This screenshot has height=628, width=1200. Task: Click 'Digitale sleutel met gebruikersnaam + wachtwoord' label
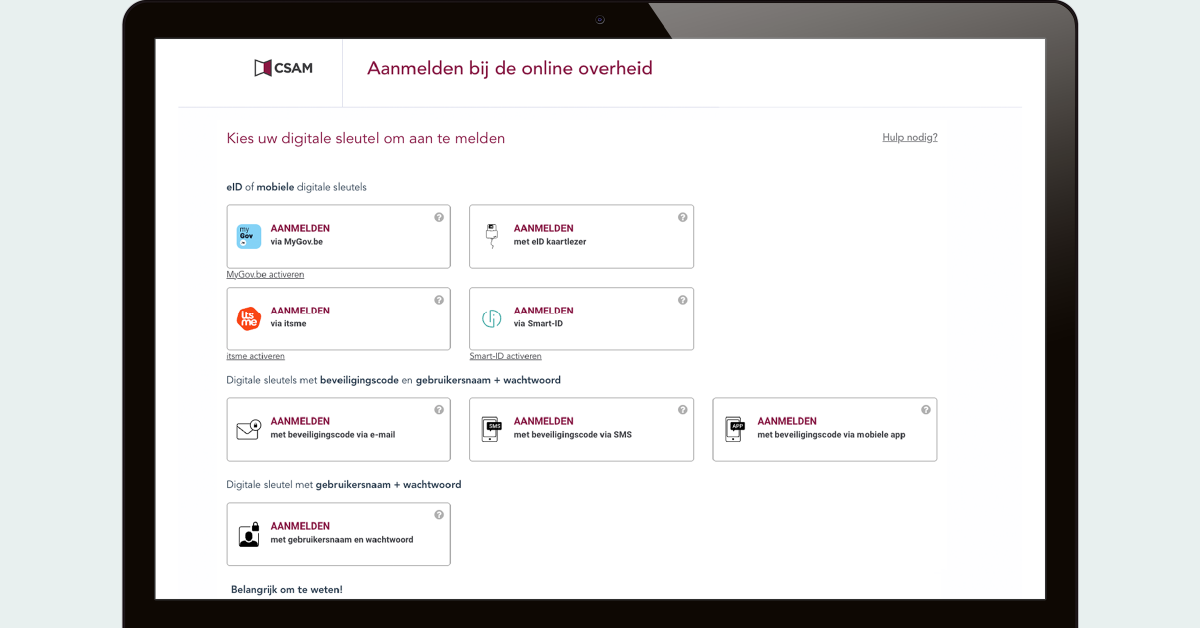344,485
